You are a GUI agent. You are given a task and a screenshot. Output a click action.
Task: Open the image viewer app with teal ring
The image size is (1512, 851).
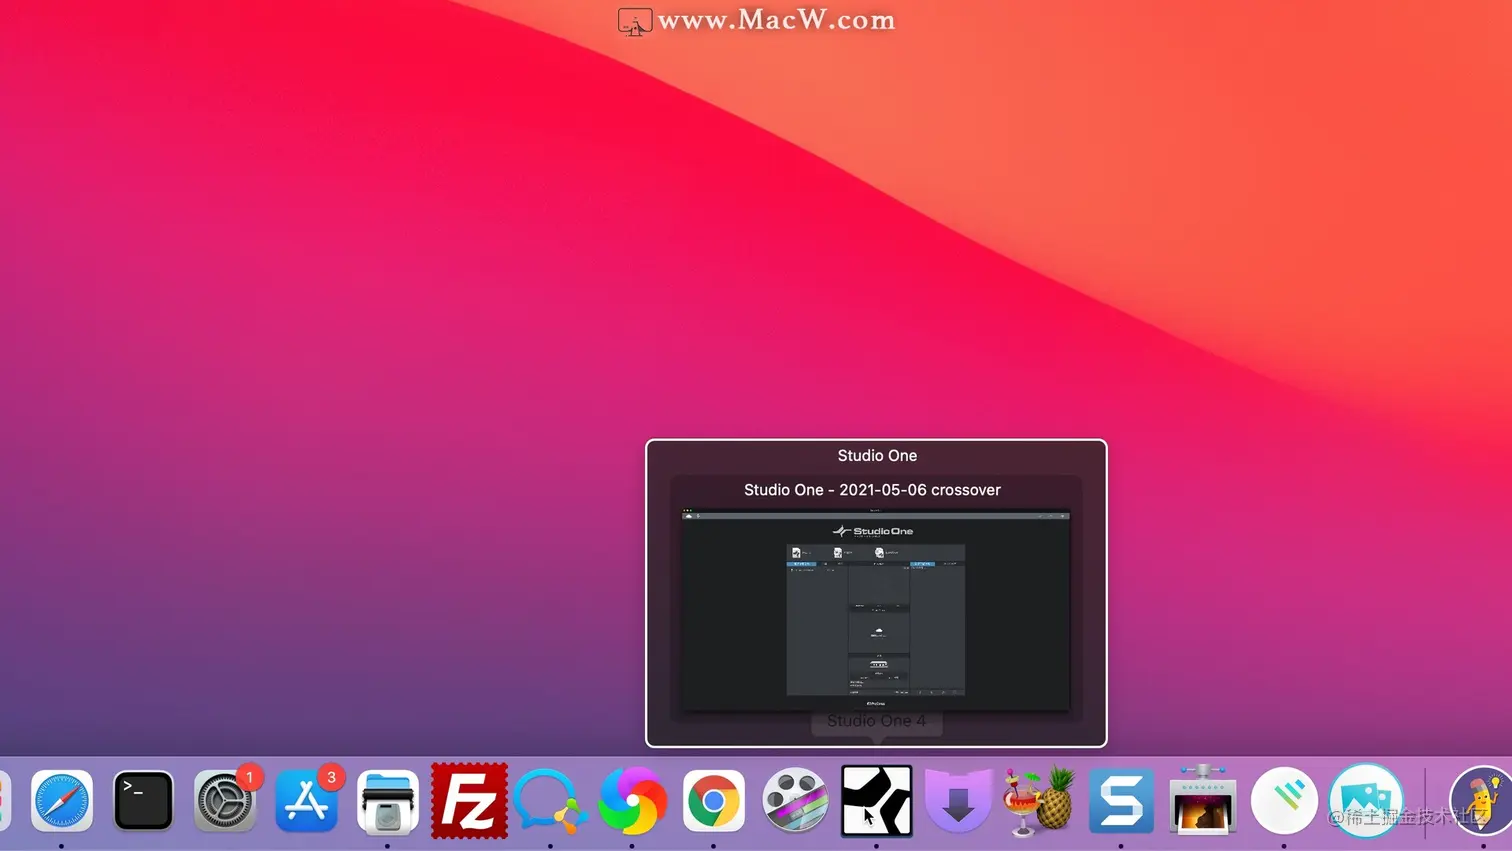coord(1366,801)
